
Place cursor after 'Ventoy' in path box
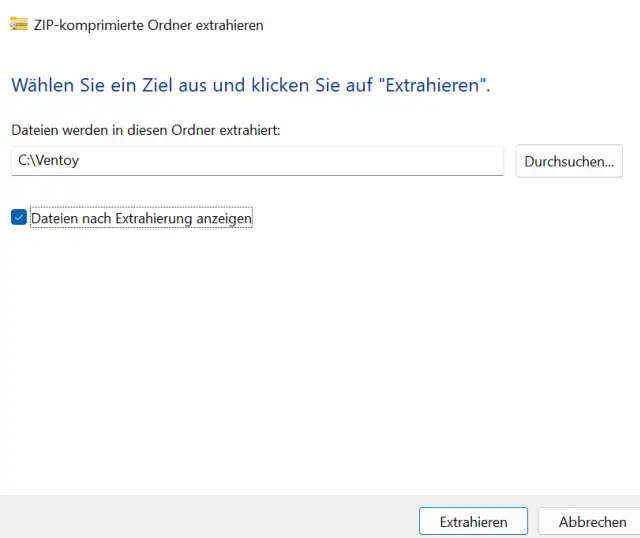coord(80,160)
